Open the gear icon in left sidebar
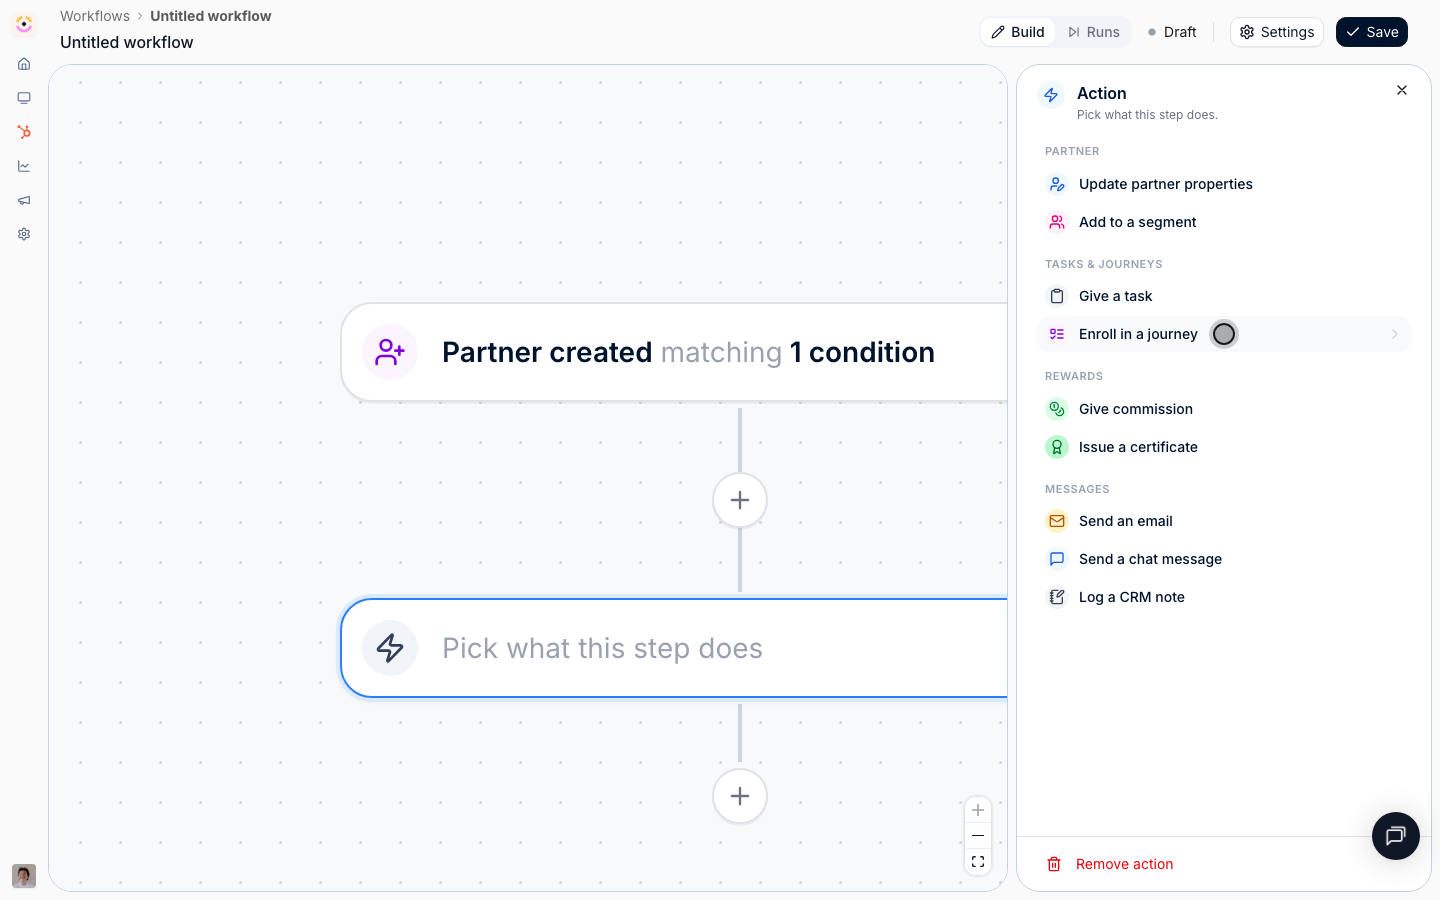 tap(24, 234)
